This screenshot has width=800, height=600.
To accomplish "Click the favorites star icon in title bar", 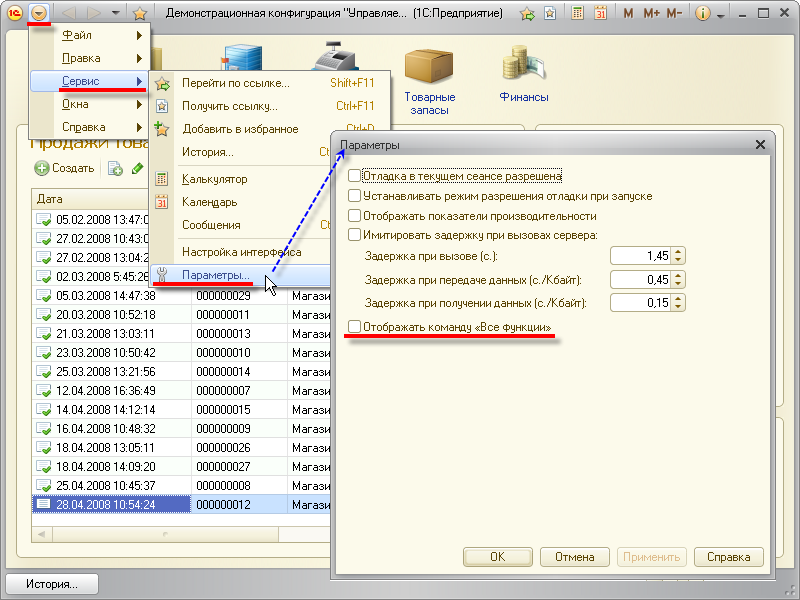I will (140, 14).
